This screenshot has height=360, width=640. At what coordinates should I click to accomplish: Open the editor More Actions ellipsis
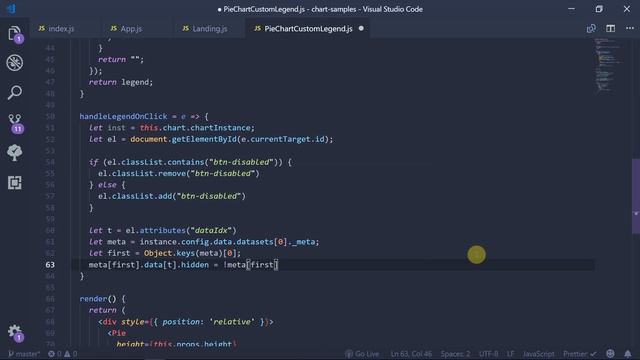point(630,29)
